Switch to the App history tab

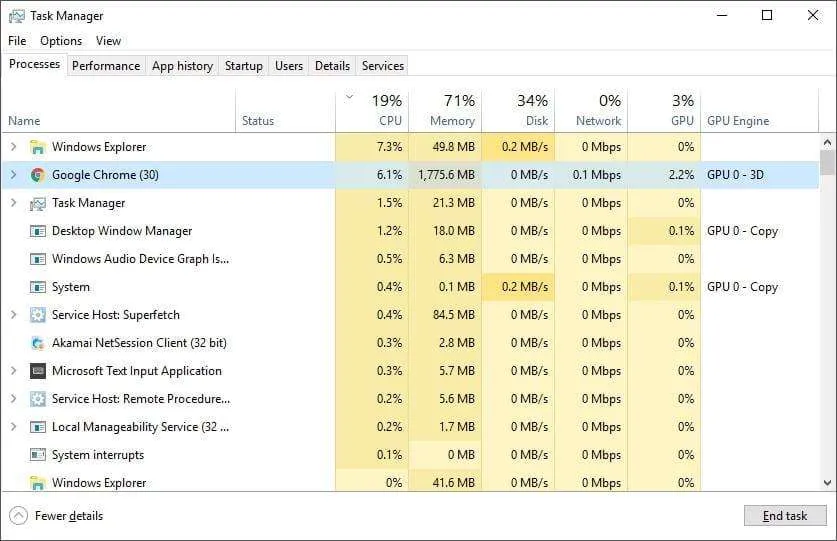(182, 66)
